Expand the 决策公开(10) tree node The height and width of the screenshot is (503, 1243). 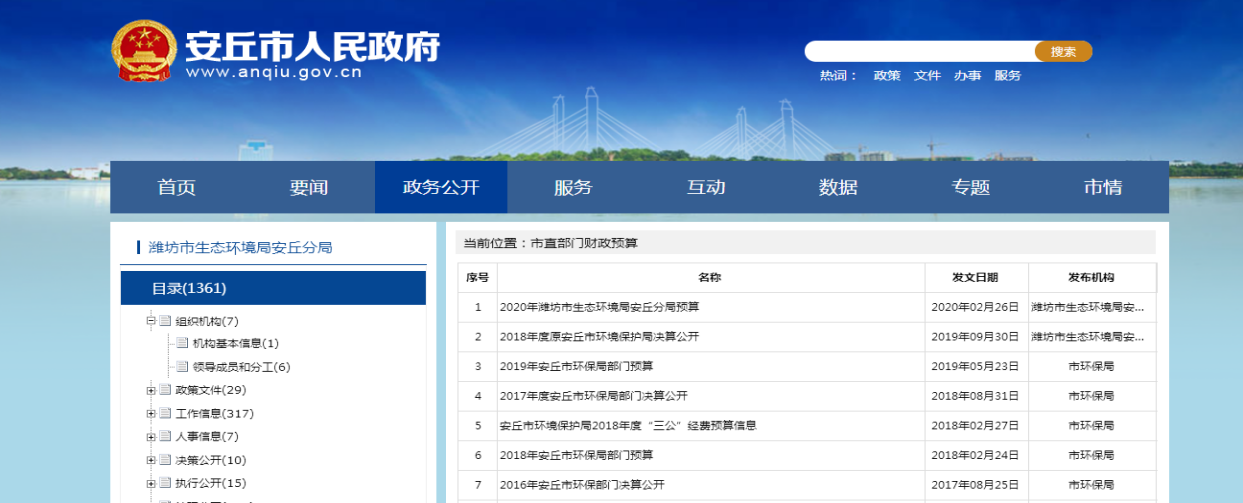(151, 460)
